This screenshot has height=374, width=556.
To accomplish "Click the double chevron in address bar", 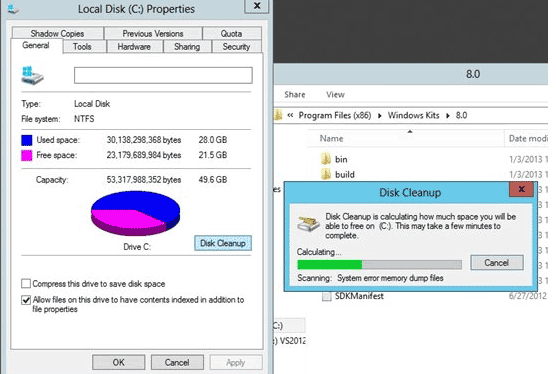I will (290, 115).
